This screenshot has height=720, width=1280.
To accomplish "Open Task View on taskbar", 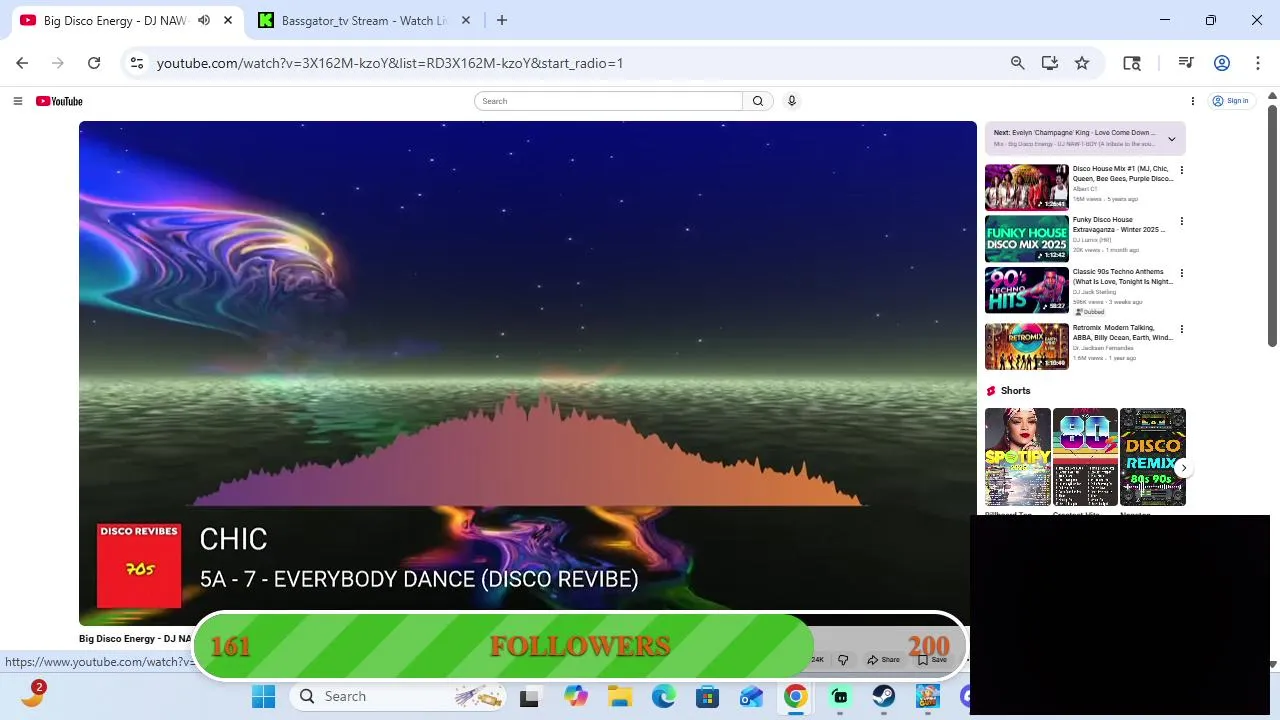I will click(529, 697).
